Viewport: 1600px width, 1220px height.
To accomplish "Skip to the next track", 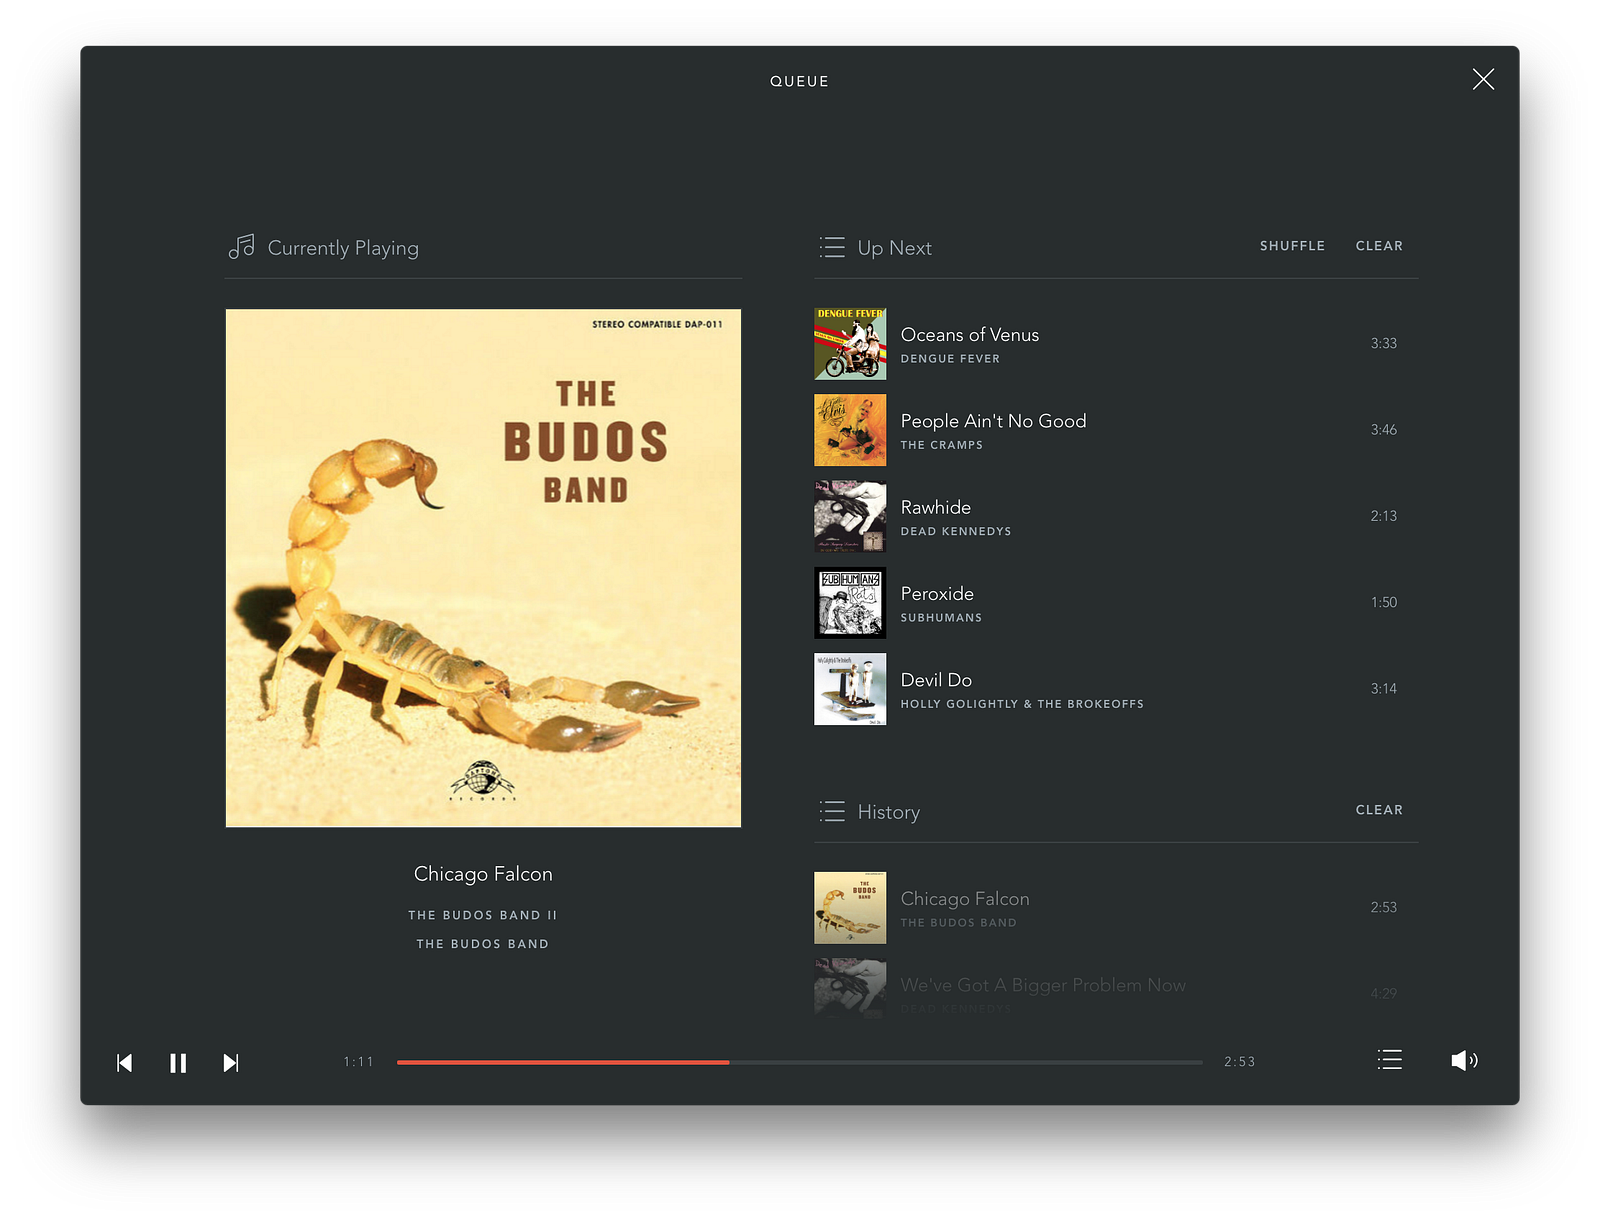I will point(231,1062).
